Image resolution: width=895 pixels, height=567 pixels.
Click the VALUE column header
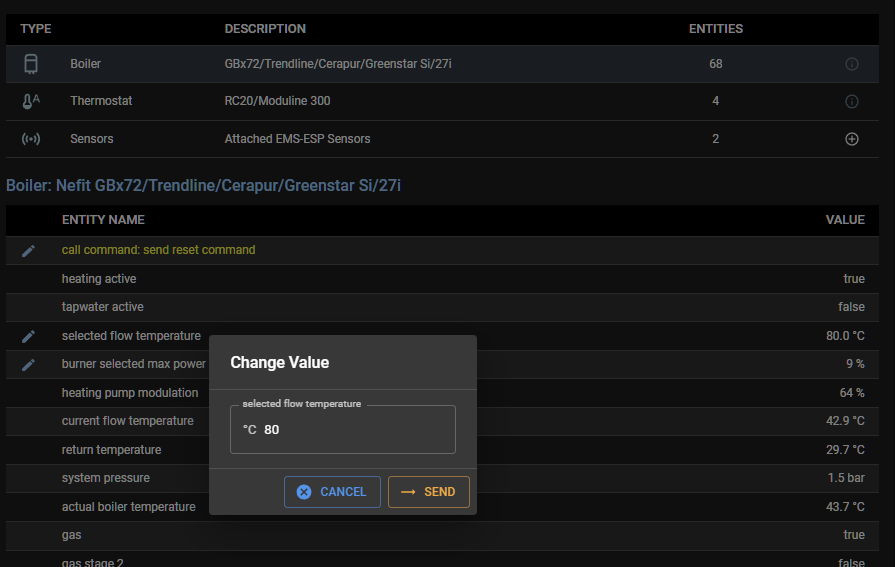pos(844,220)
